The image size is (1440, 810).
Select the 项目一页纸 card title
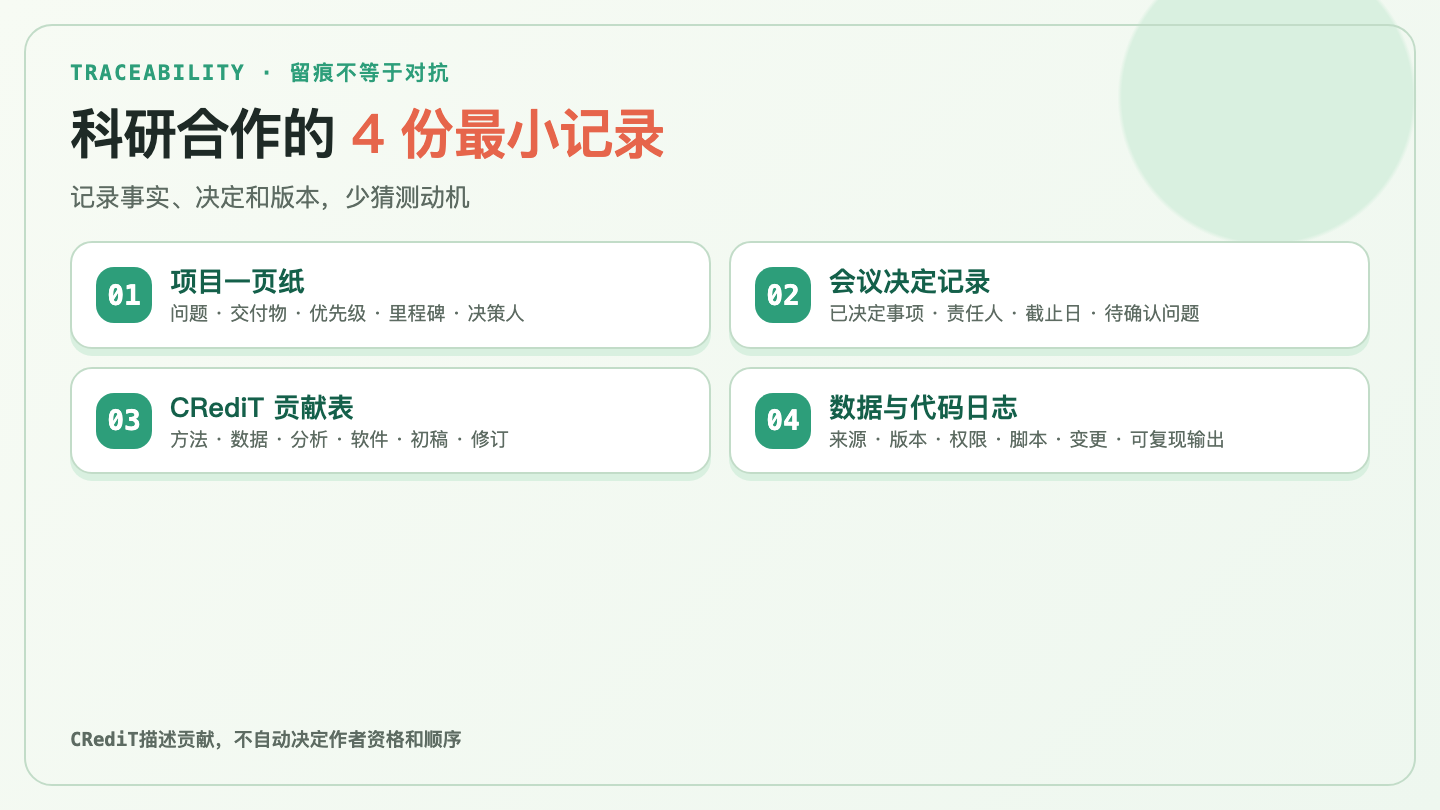pos(237,282)
